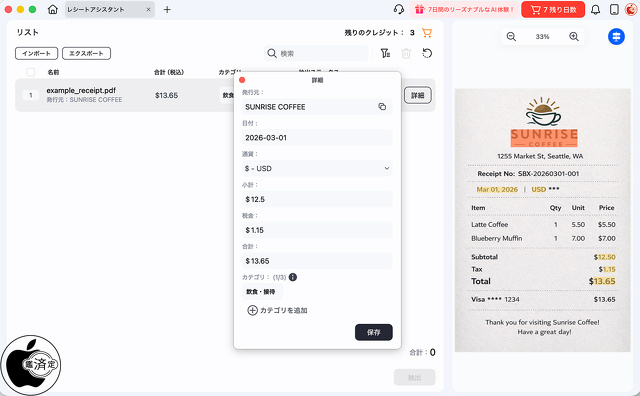Open a new tab with plus icon
Viewport: 640px width, 396px height.
167,9
